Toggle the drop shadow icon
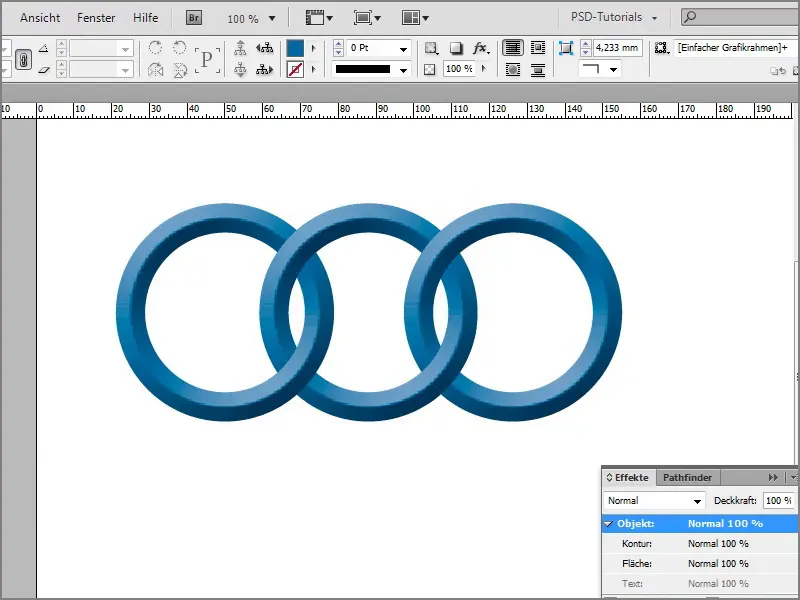 click(x=456, y=48)
